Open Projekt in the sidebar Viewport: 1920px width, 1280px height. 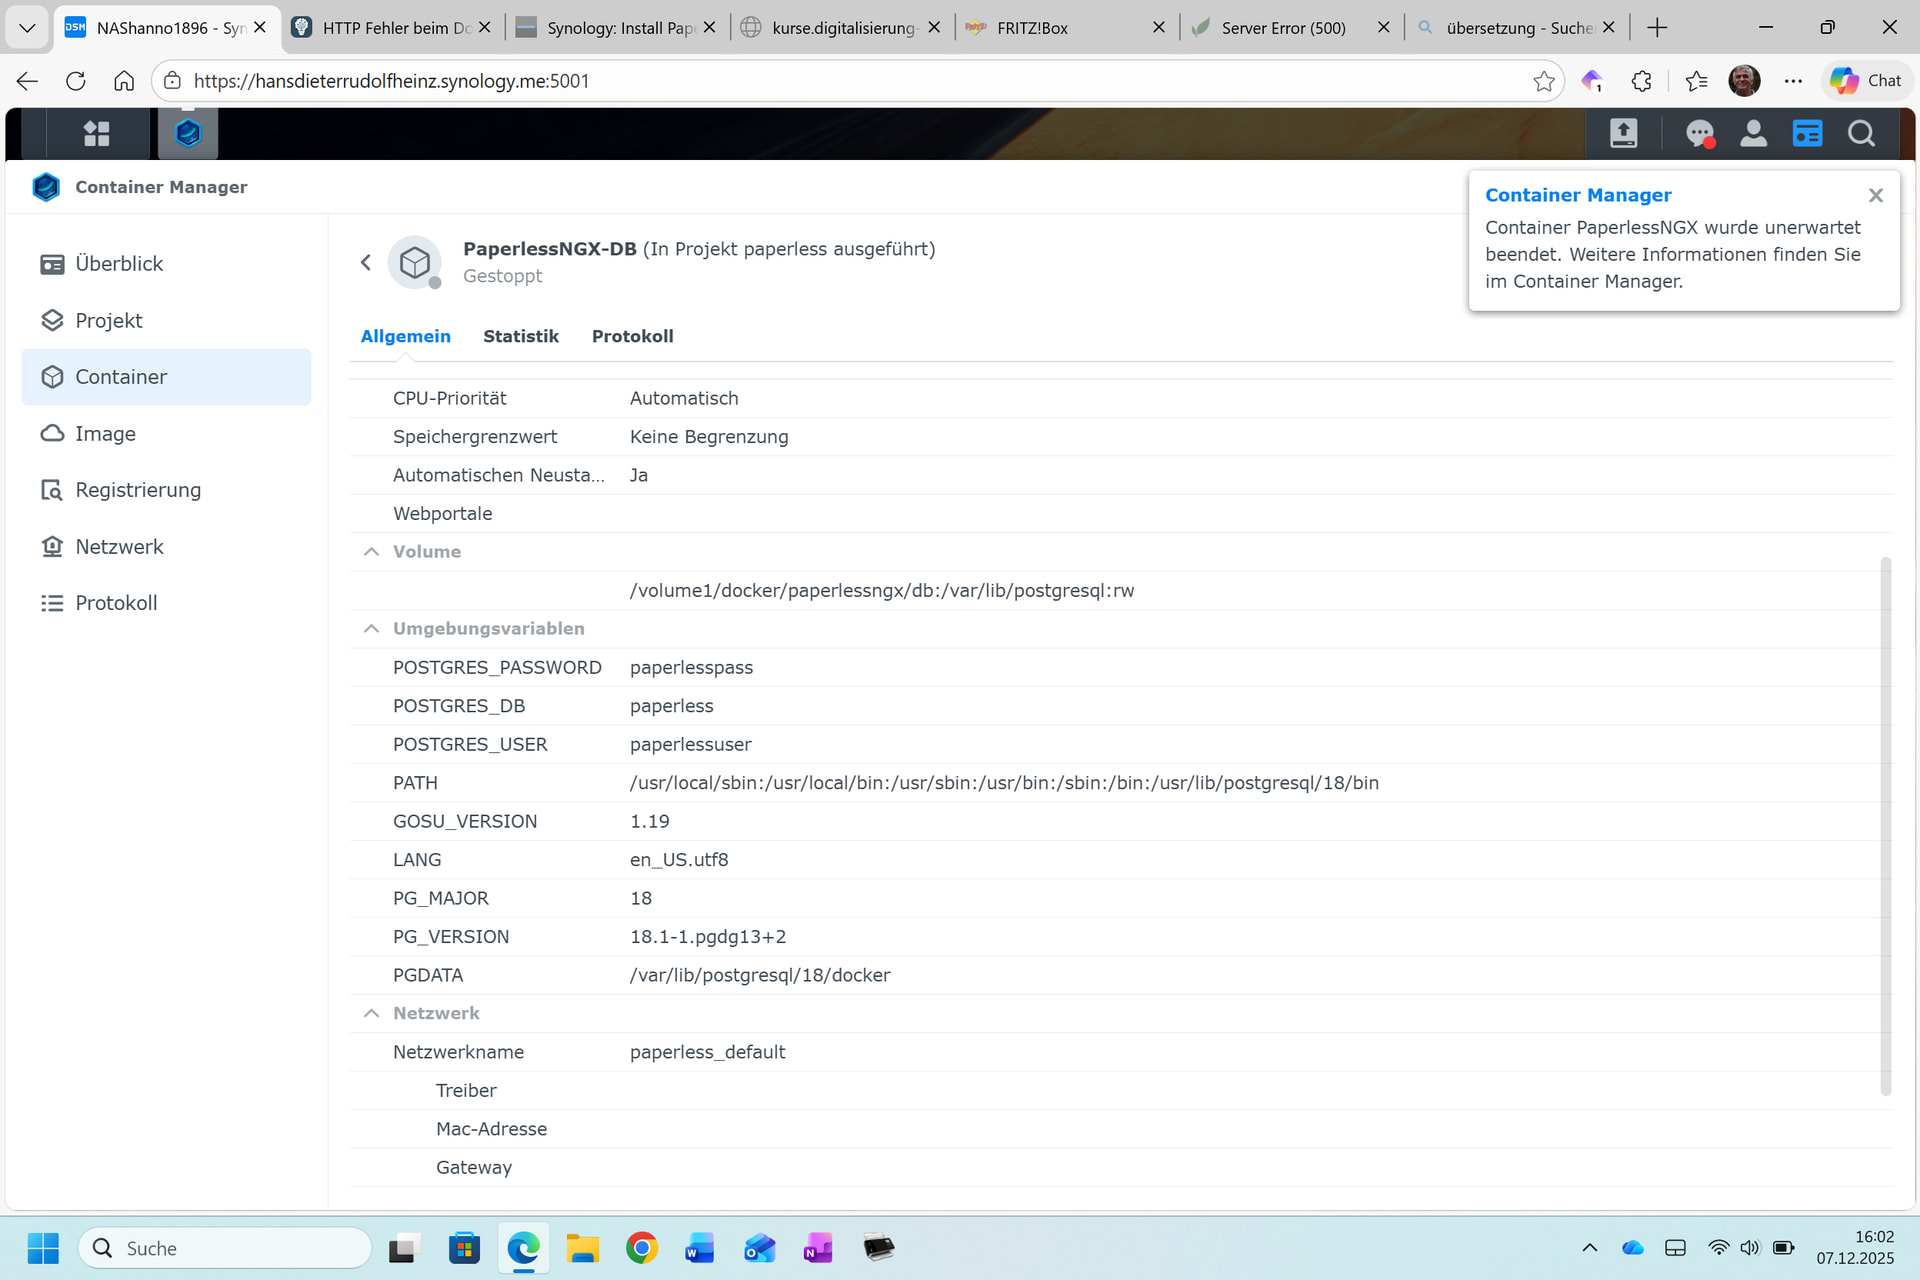[108, 320]
